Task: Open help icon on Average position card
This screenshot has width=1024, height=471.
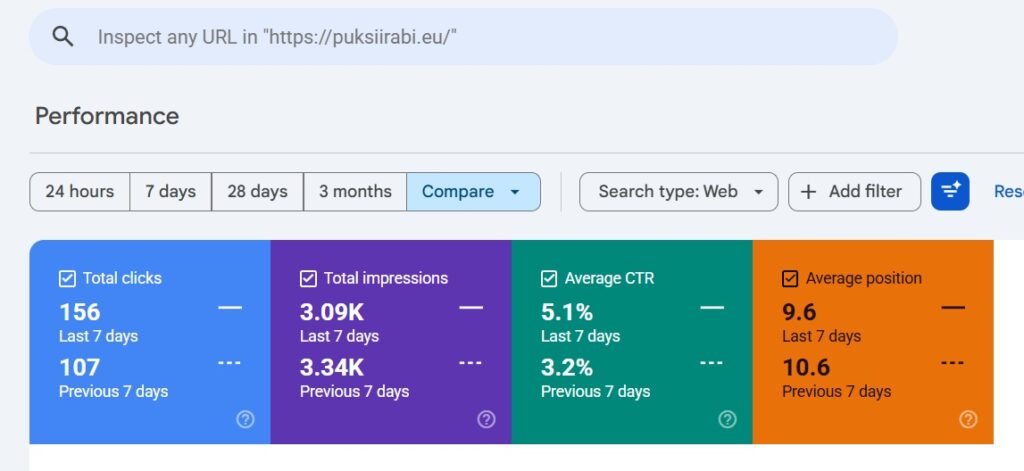Action: click(x=968, y=419)
